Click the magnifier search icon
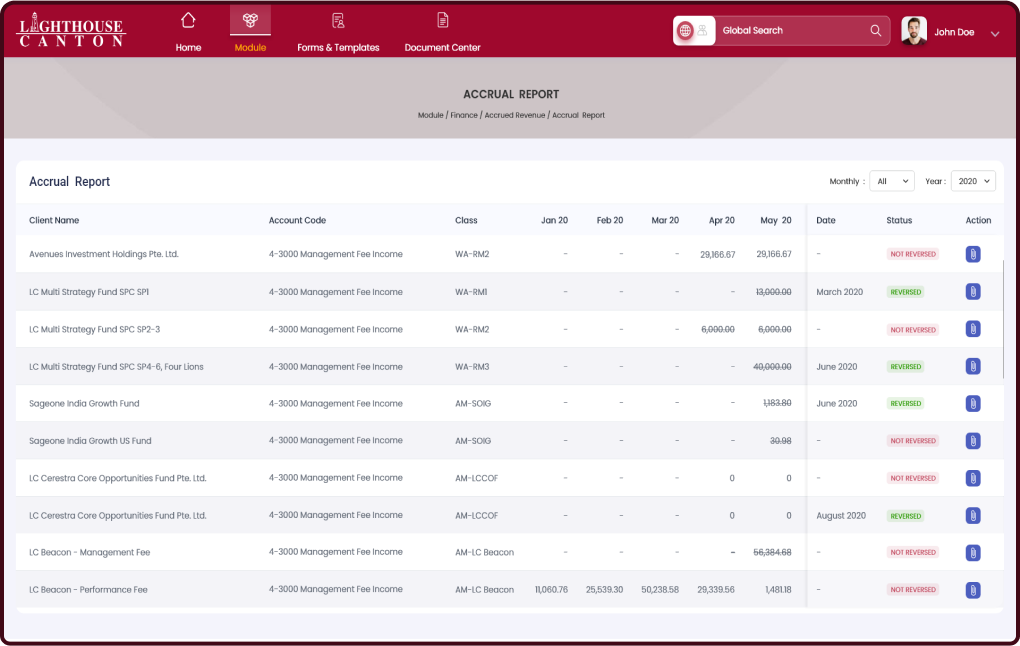 [876, 31]
